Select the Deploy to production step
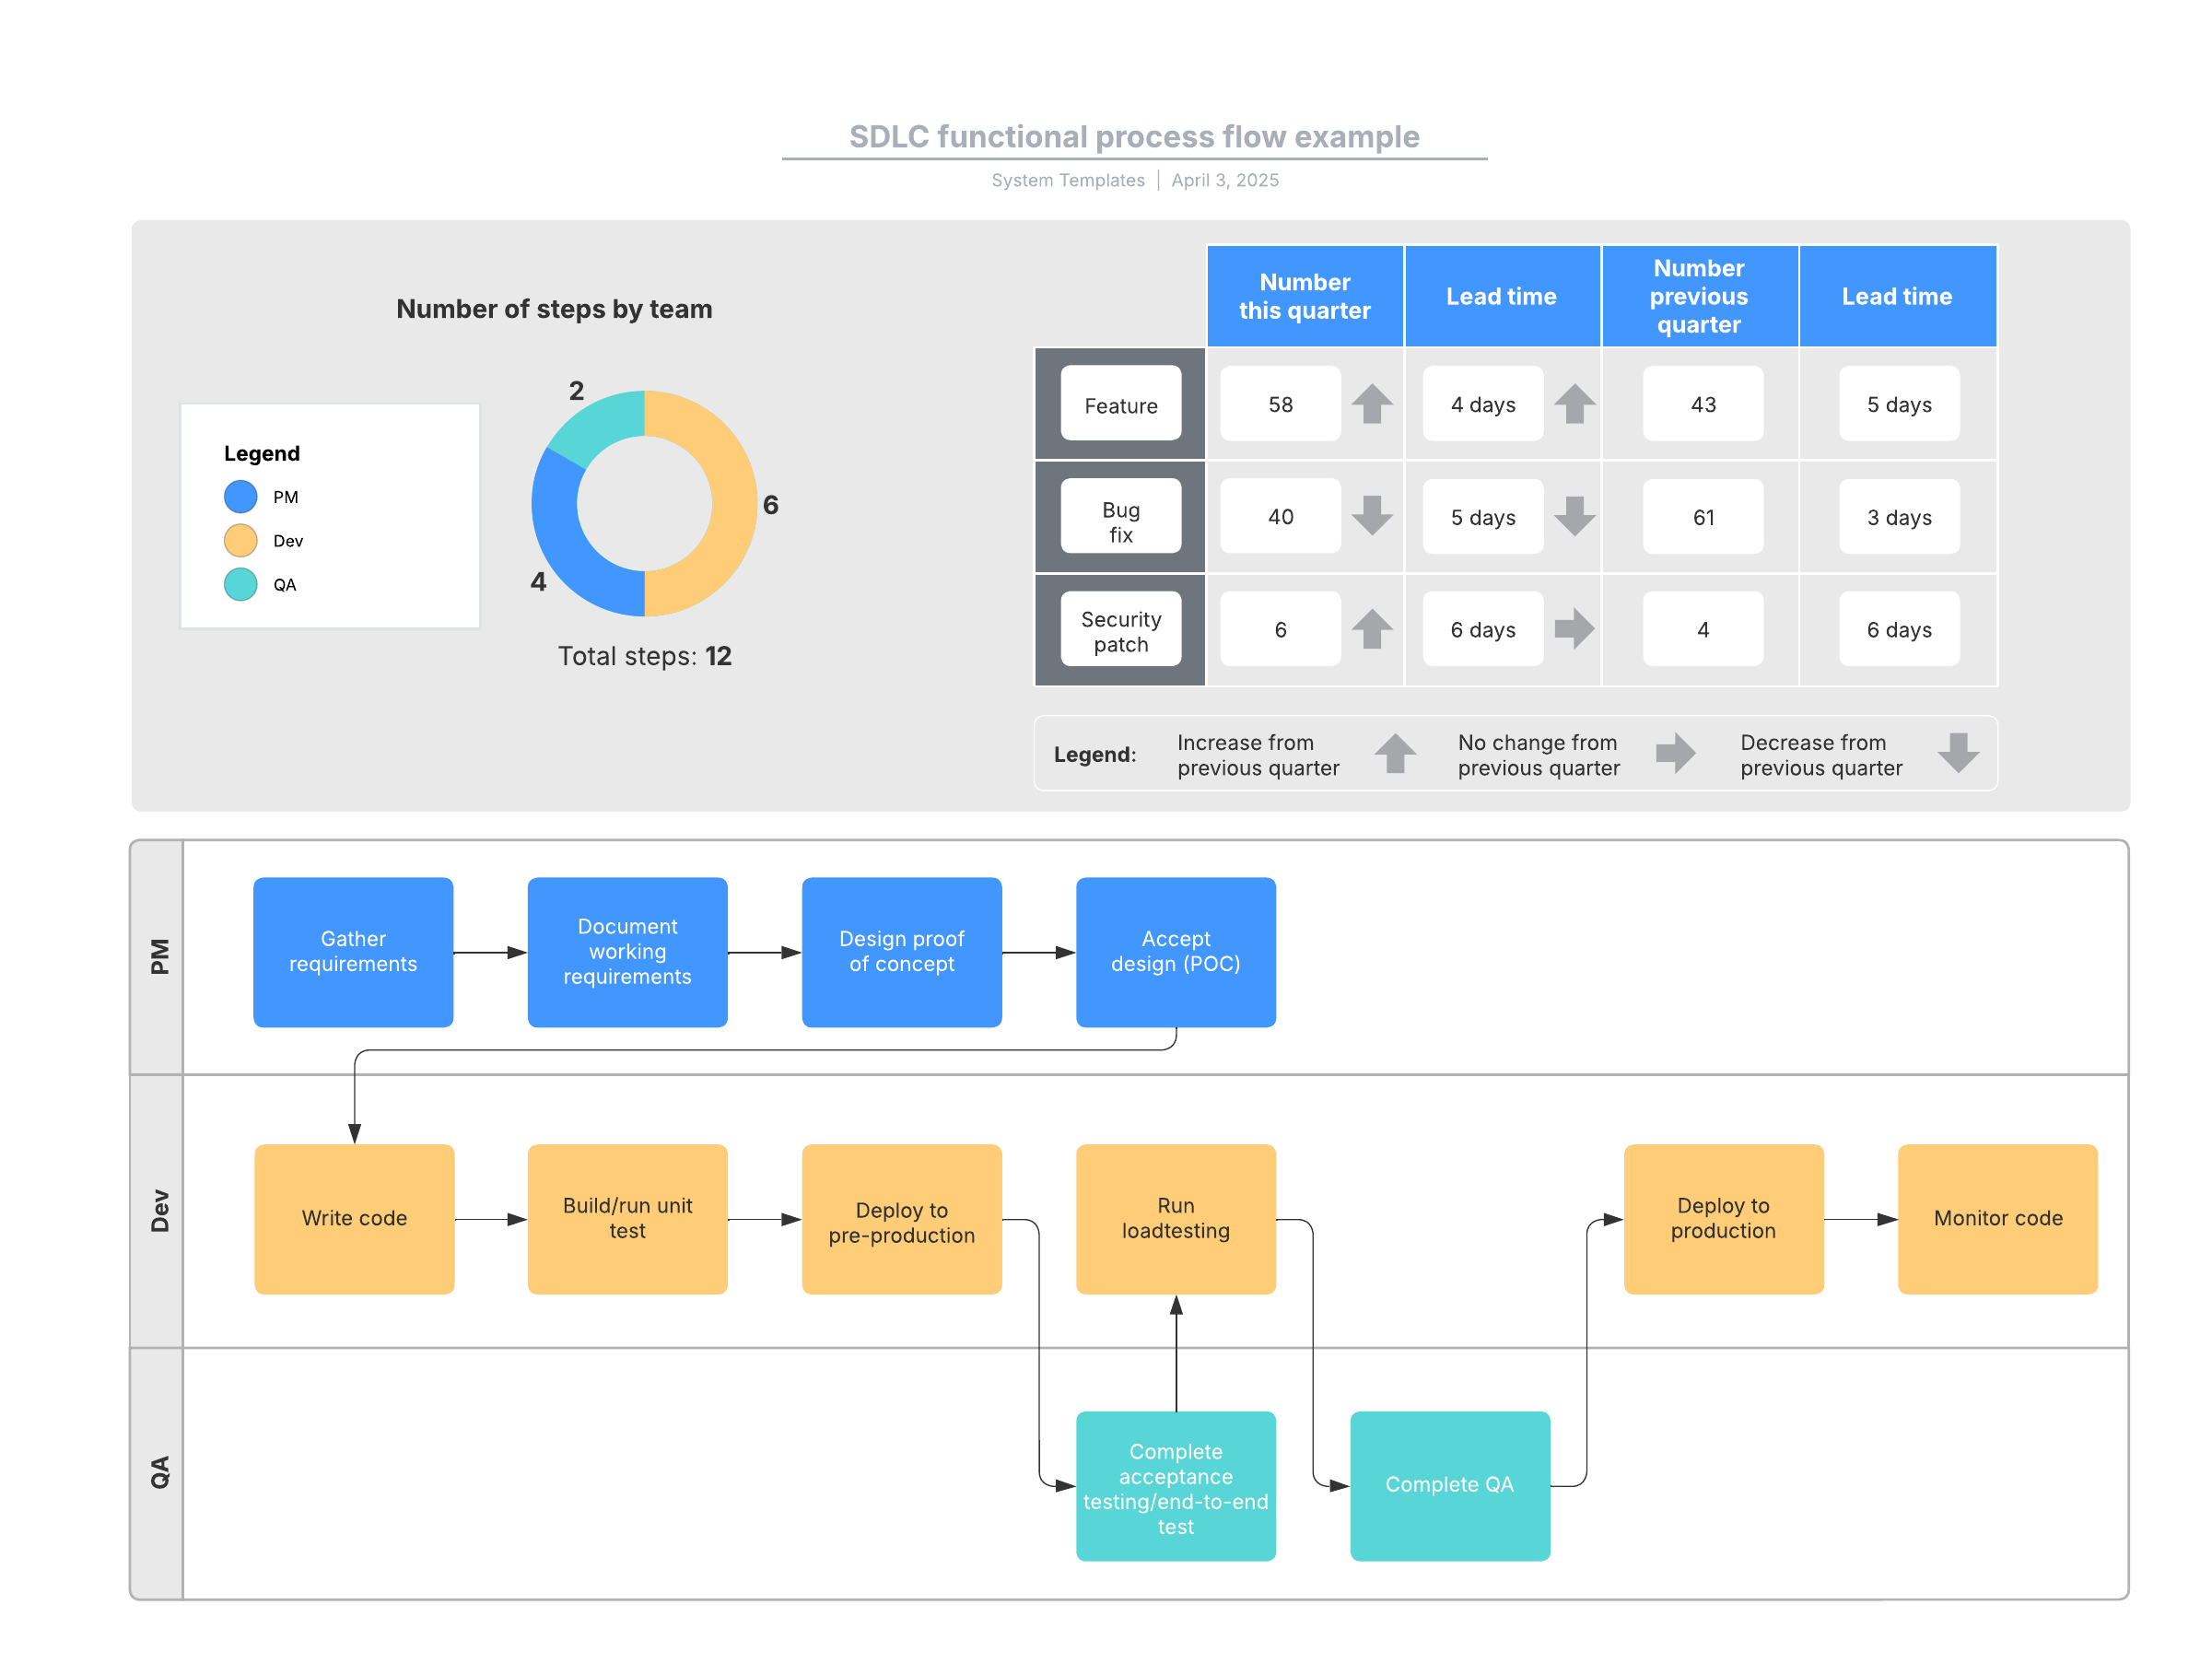2212x1675 pixels. click(1723, 1219)
